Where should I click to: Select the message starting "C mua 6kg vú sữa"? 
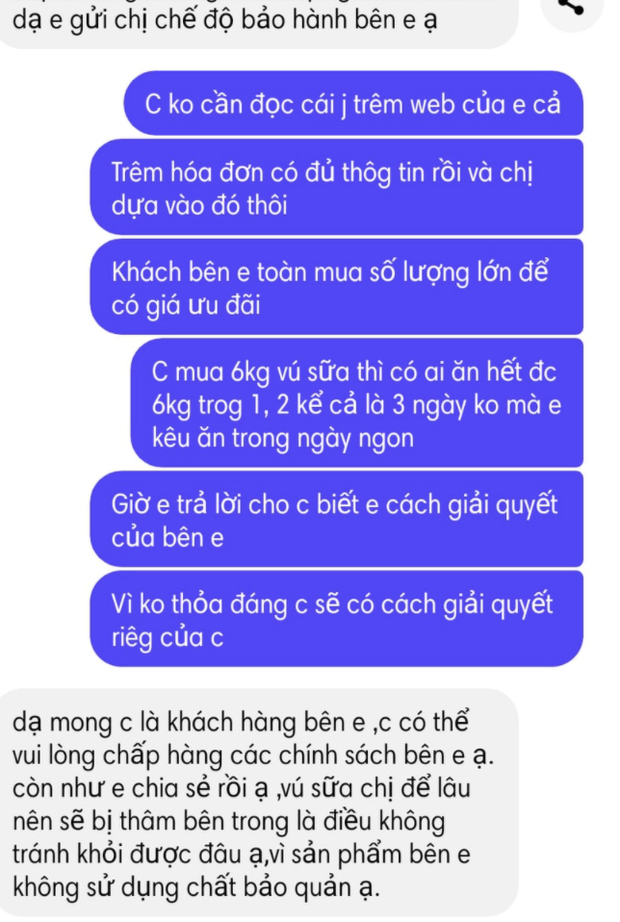[x=357, y=403]
